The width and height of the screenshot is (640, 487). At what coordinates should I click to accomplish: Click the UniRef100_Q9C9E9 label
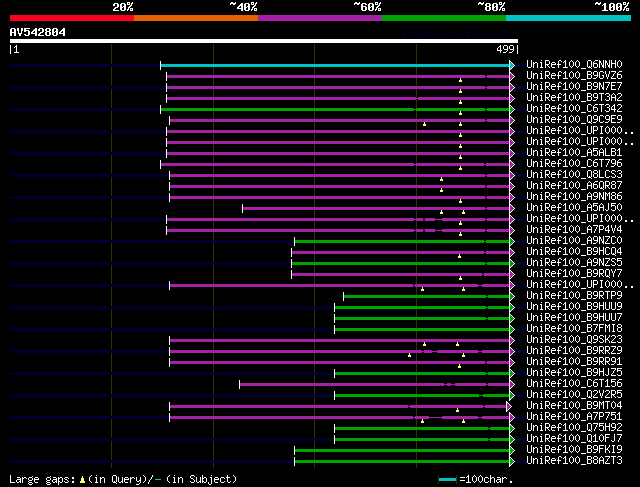(x=573, y=120)
